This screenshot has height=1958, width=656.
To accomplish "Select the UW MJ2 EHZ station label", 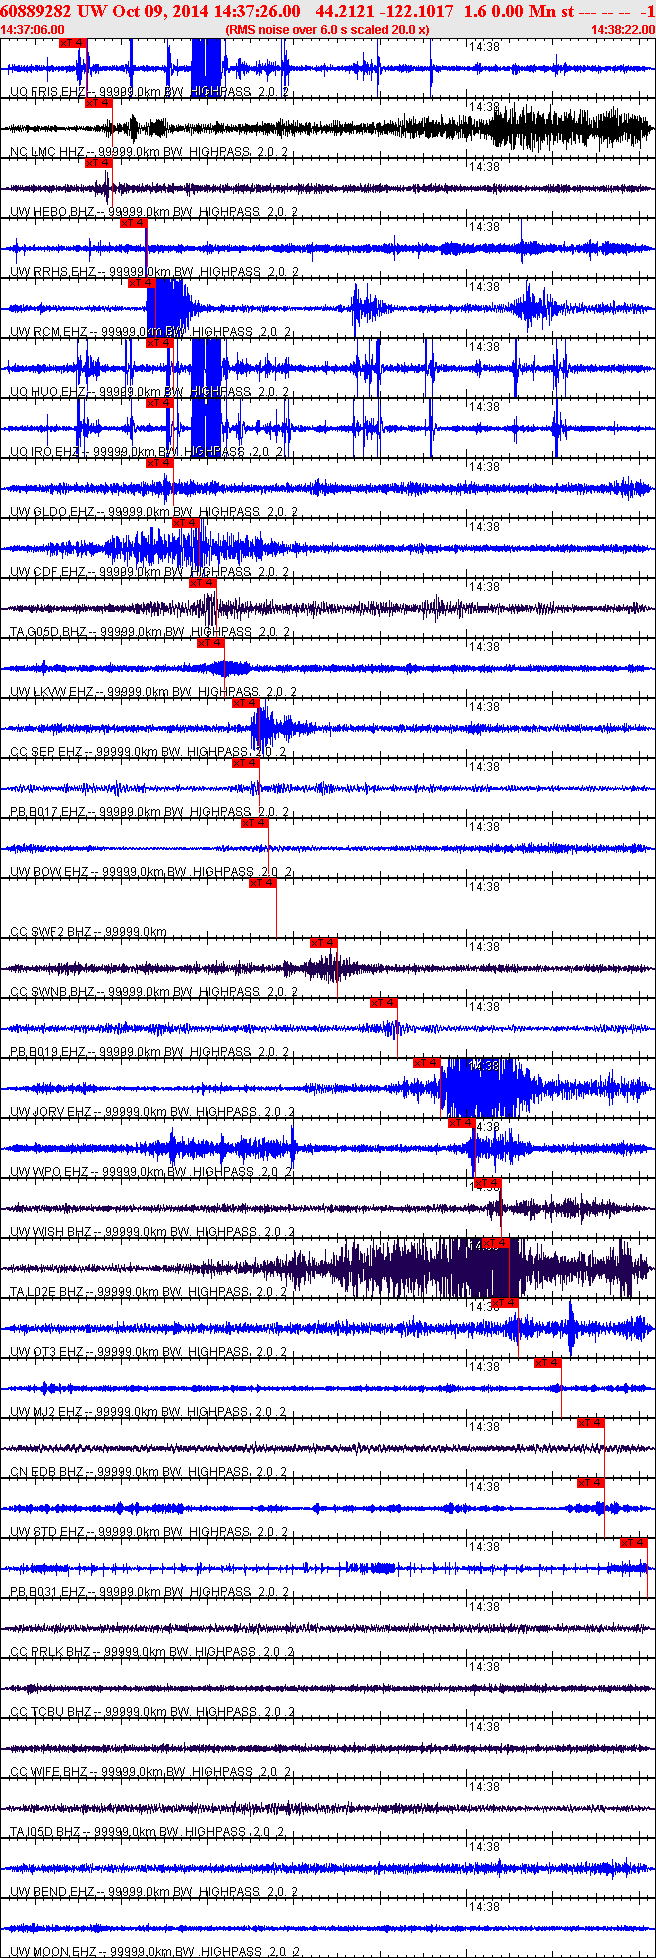I will click(x=149, y=1412).
